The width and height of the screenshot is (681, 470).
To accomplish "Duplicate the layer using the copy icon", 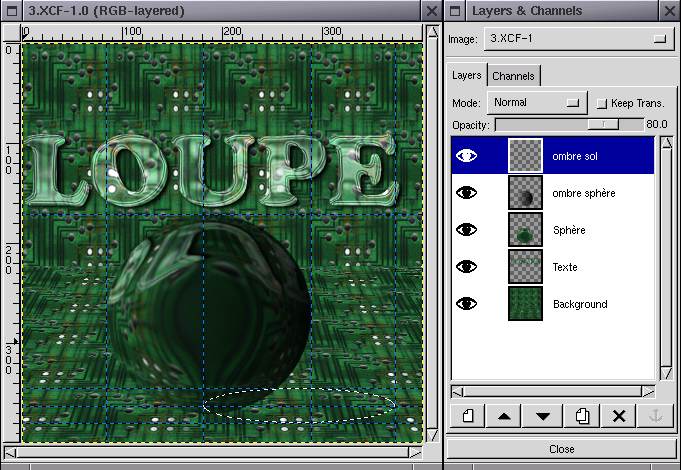I will 580,416.
